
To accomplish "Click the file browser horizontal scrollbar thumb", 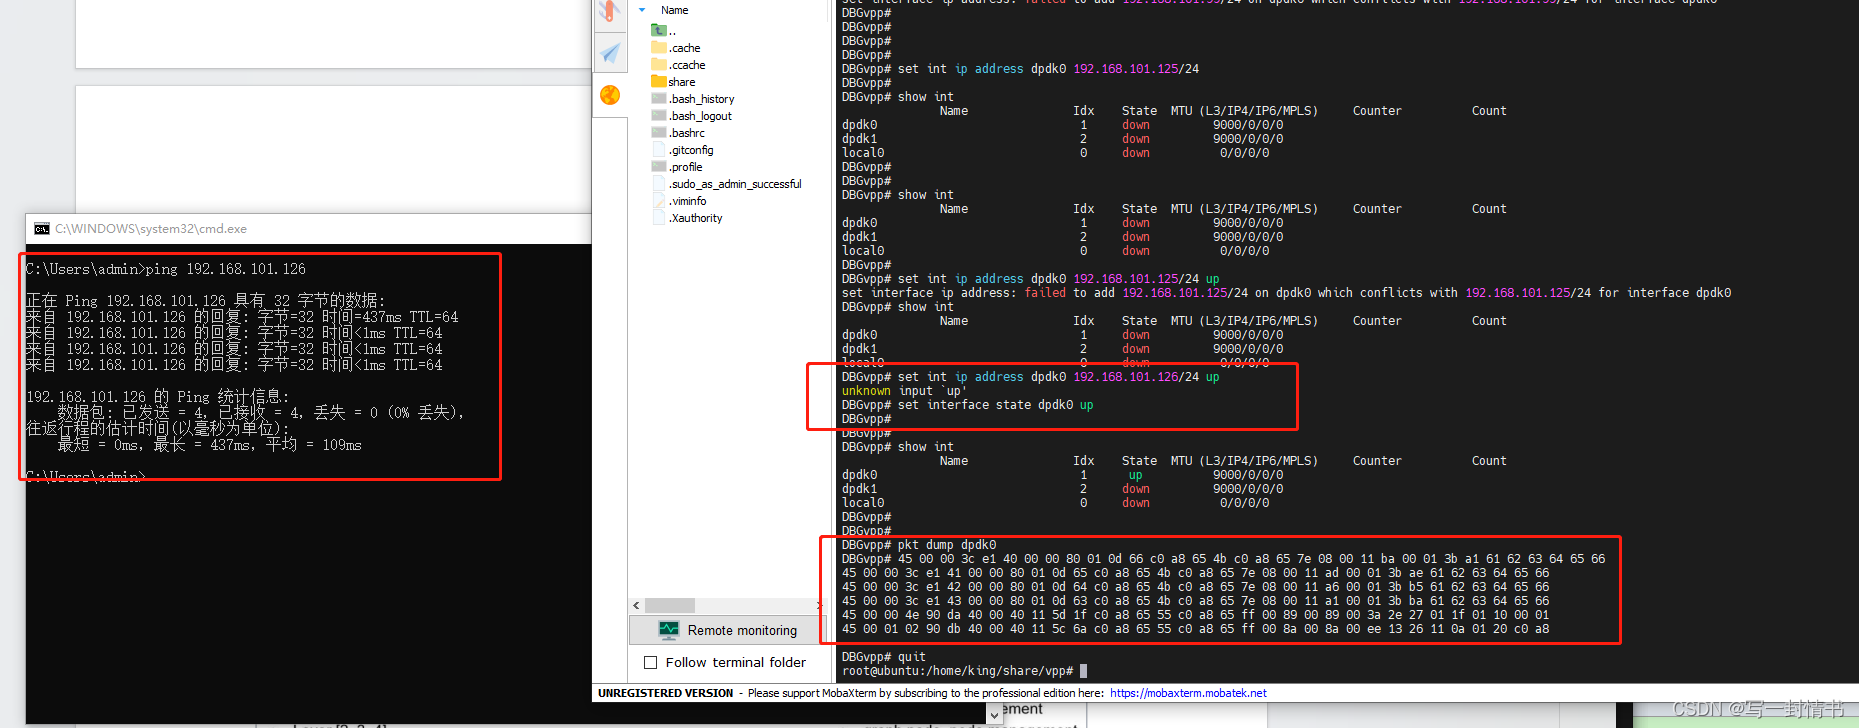I will tap(670, 605).
